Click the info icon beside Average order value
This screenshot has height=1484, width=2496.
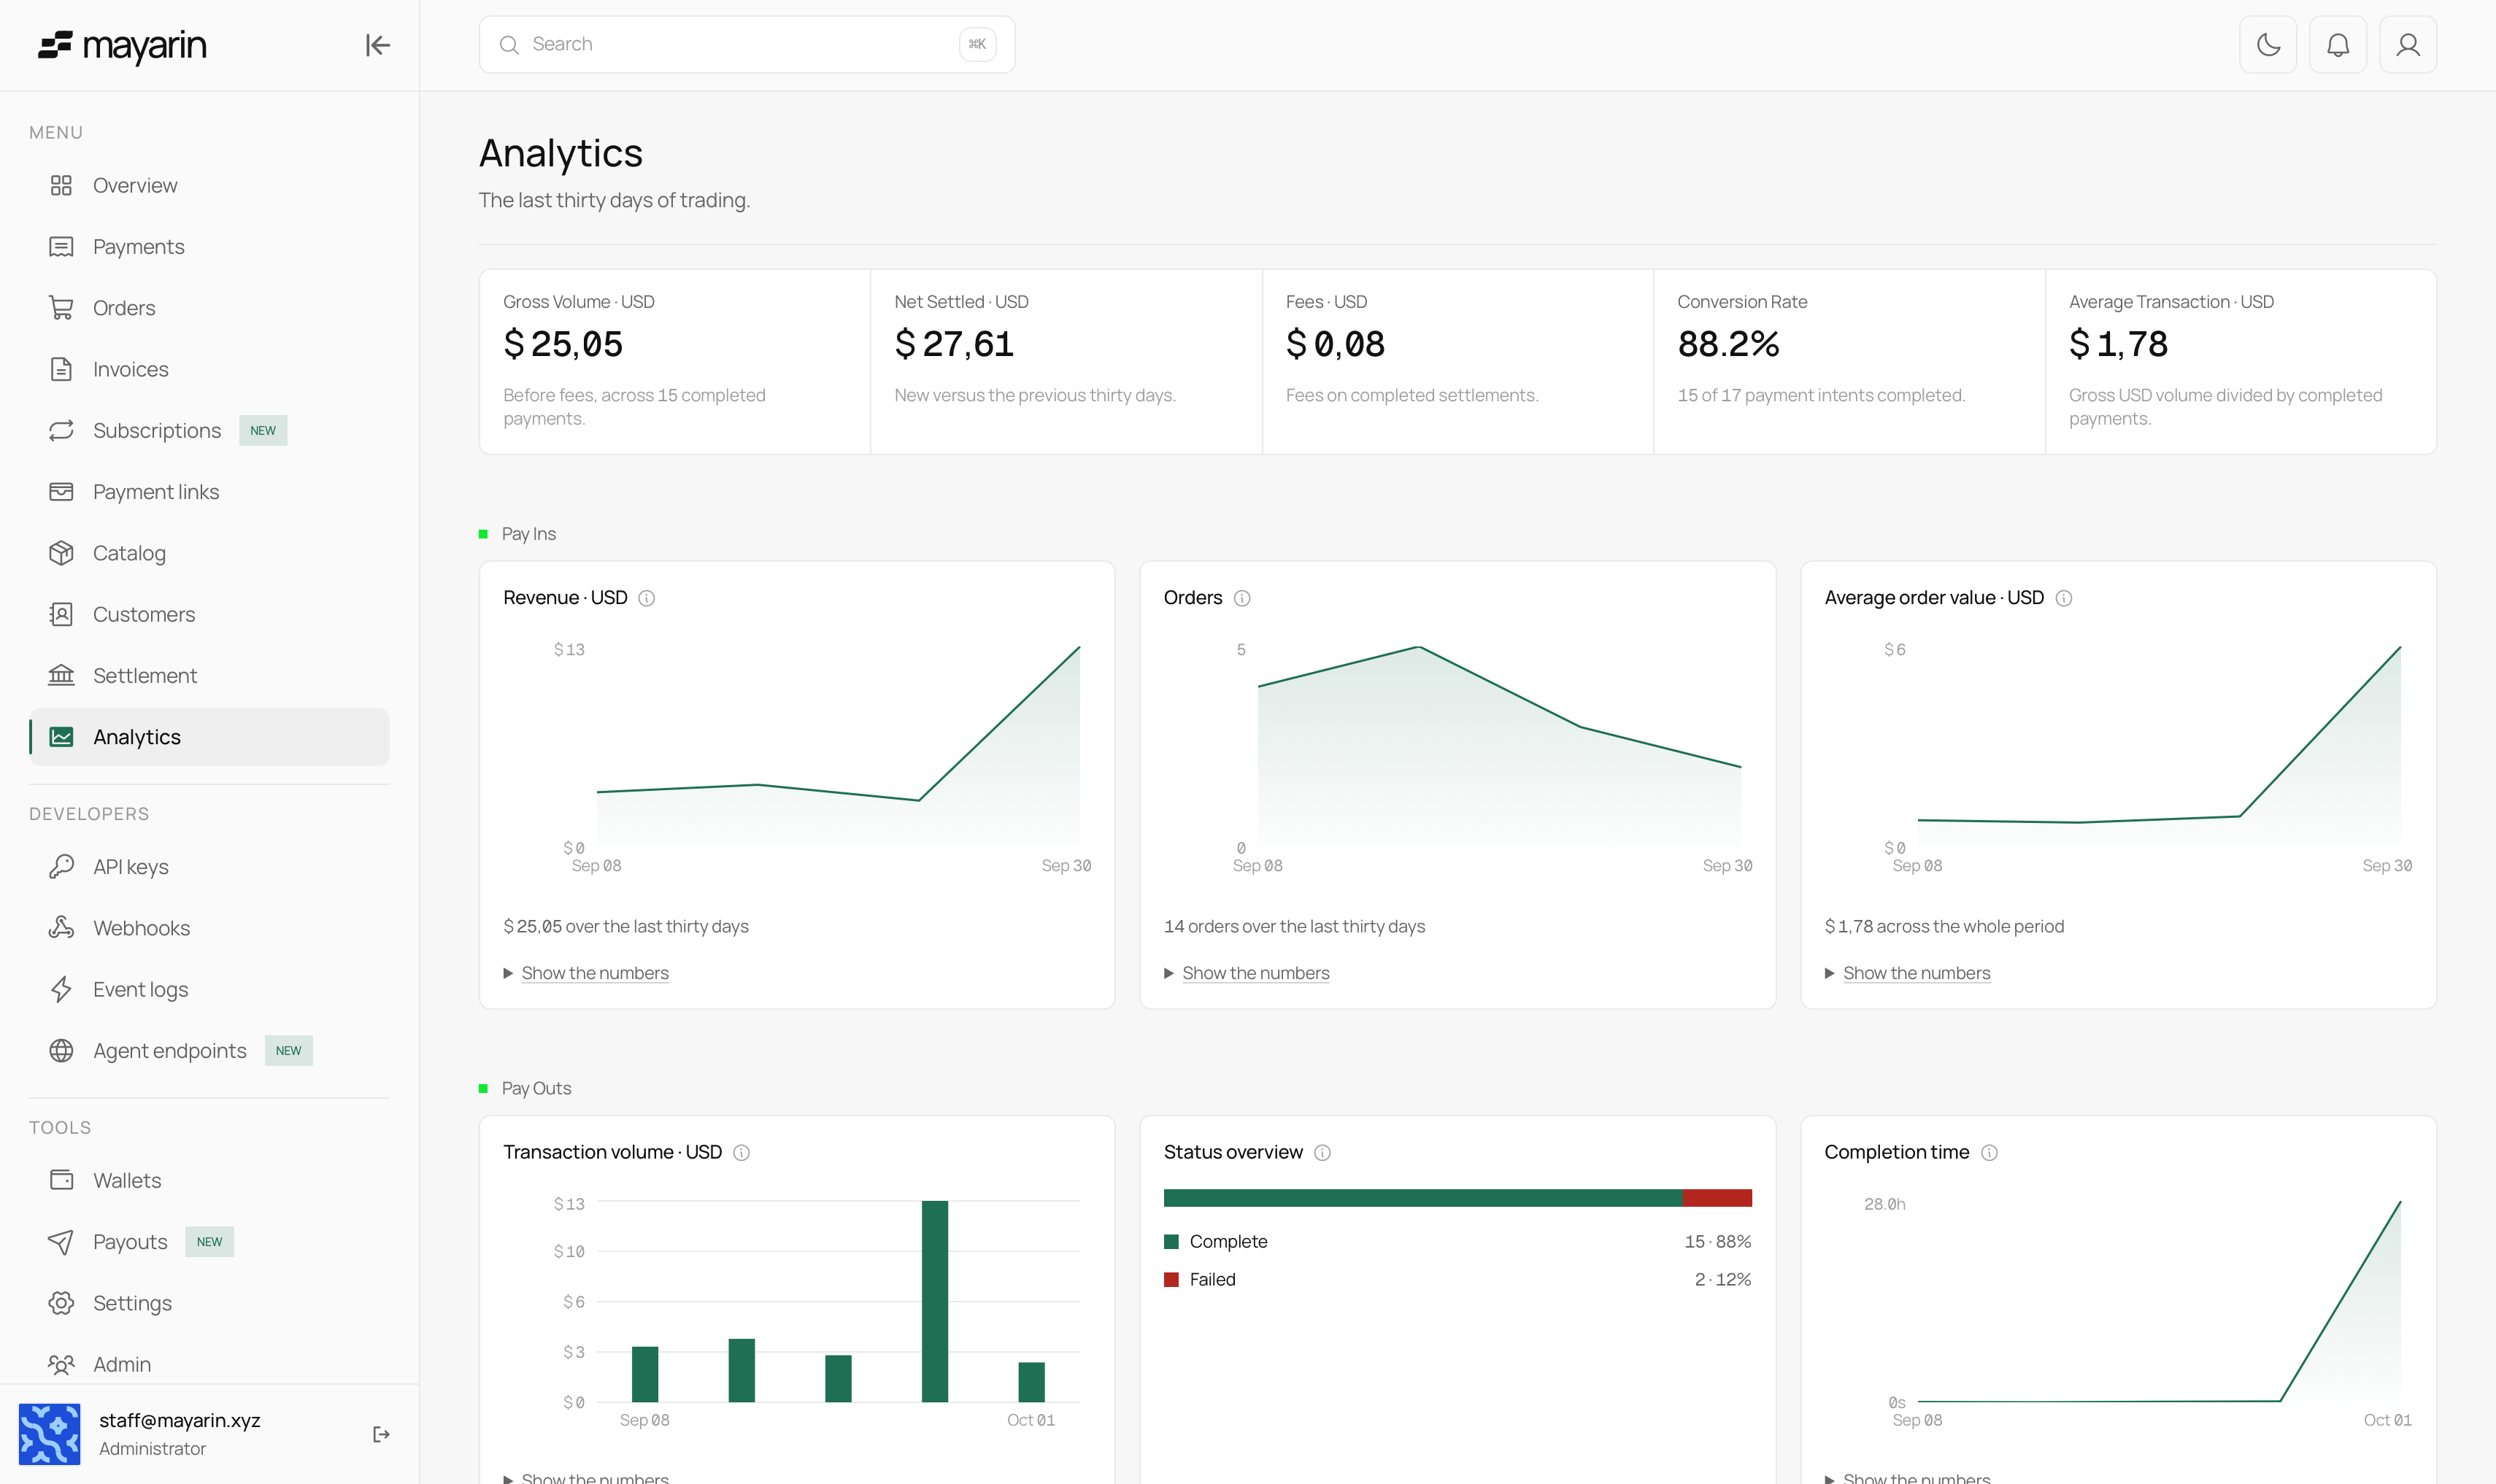click(2063, 598)
